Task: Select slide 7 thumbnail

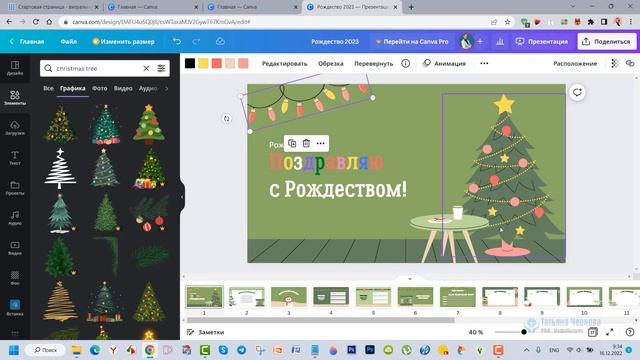Action: [x=458, y=297]
